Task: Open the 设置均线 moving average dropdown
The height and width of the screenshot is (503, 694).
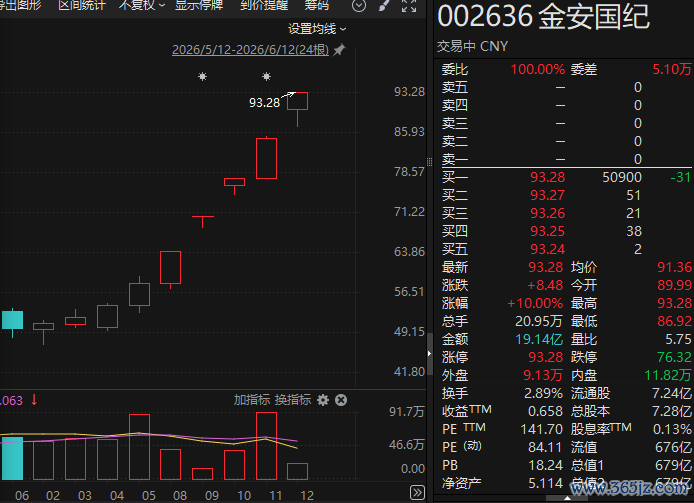Action: tap(317, 29)
